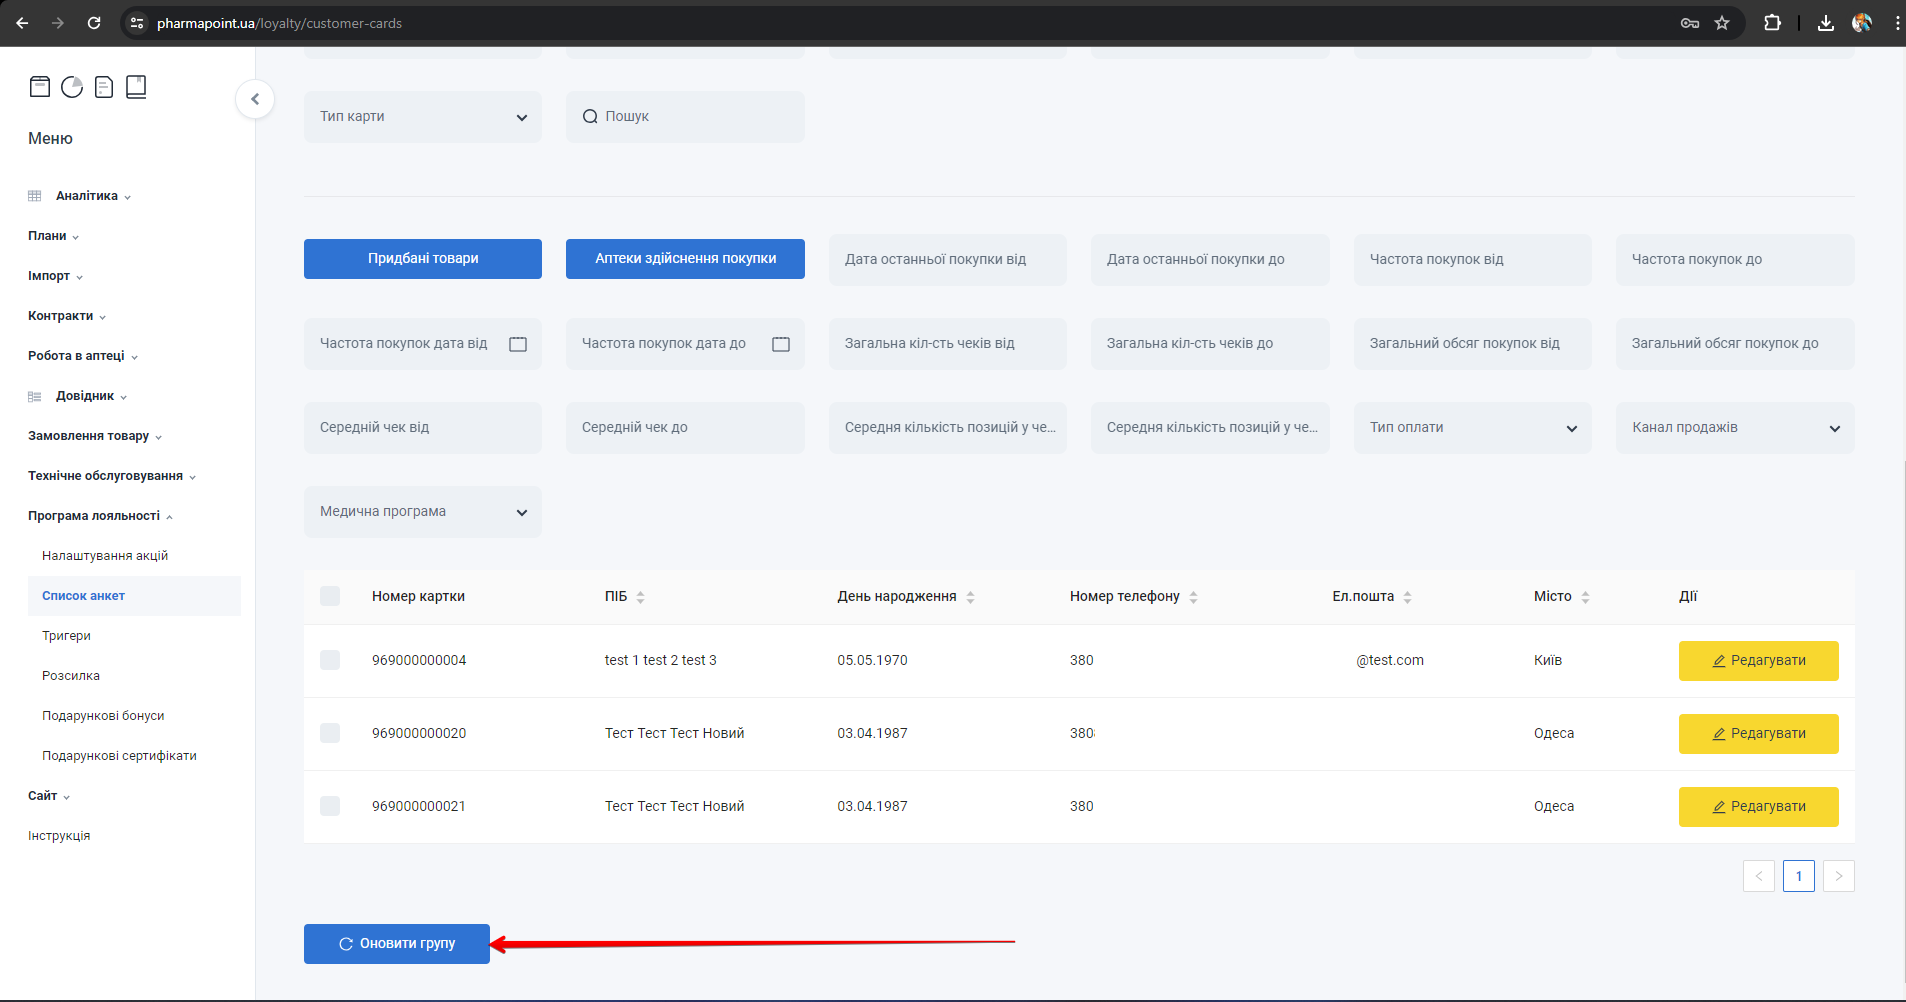This screenshot has width=1906, height=1002.
Task: Sort table by Номер телефону column arrows
Action: 1194,597
